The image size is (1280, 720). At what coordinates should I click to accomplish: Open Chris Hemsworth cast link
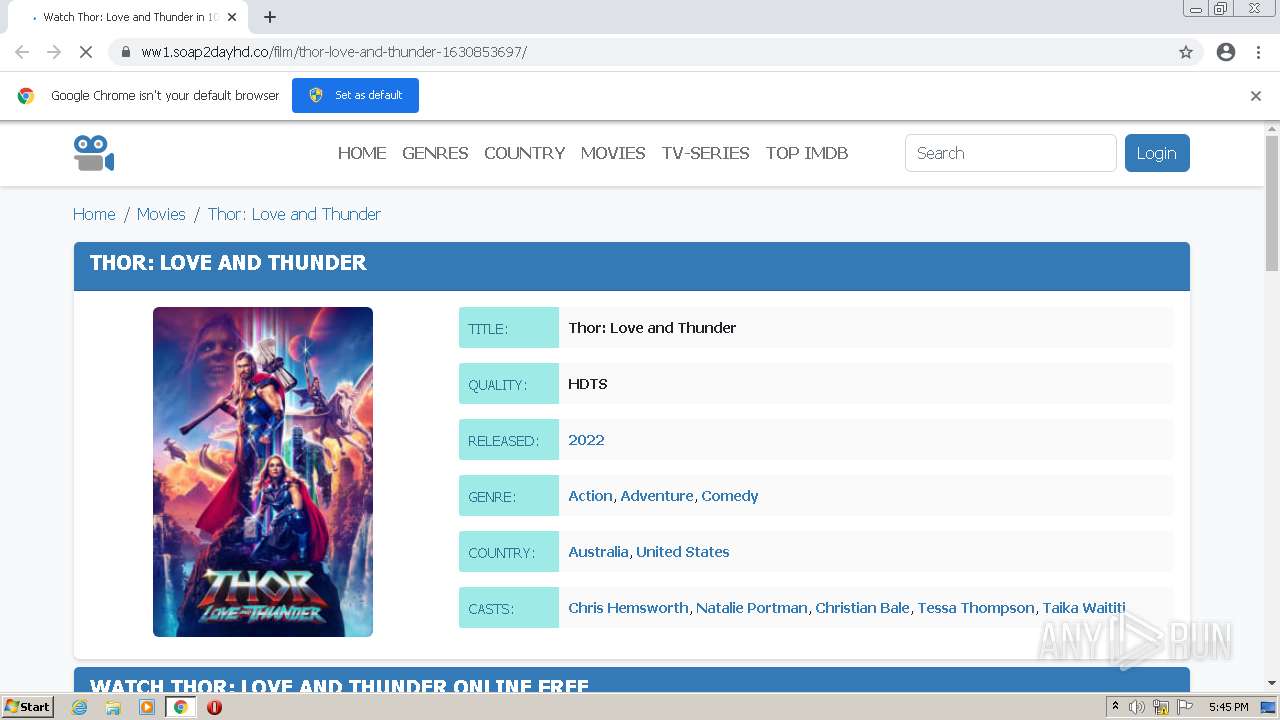(x=628, y=608)
